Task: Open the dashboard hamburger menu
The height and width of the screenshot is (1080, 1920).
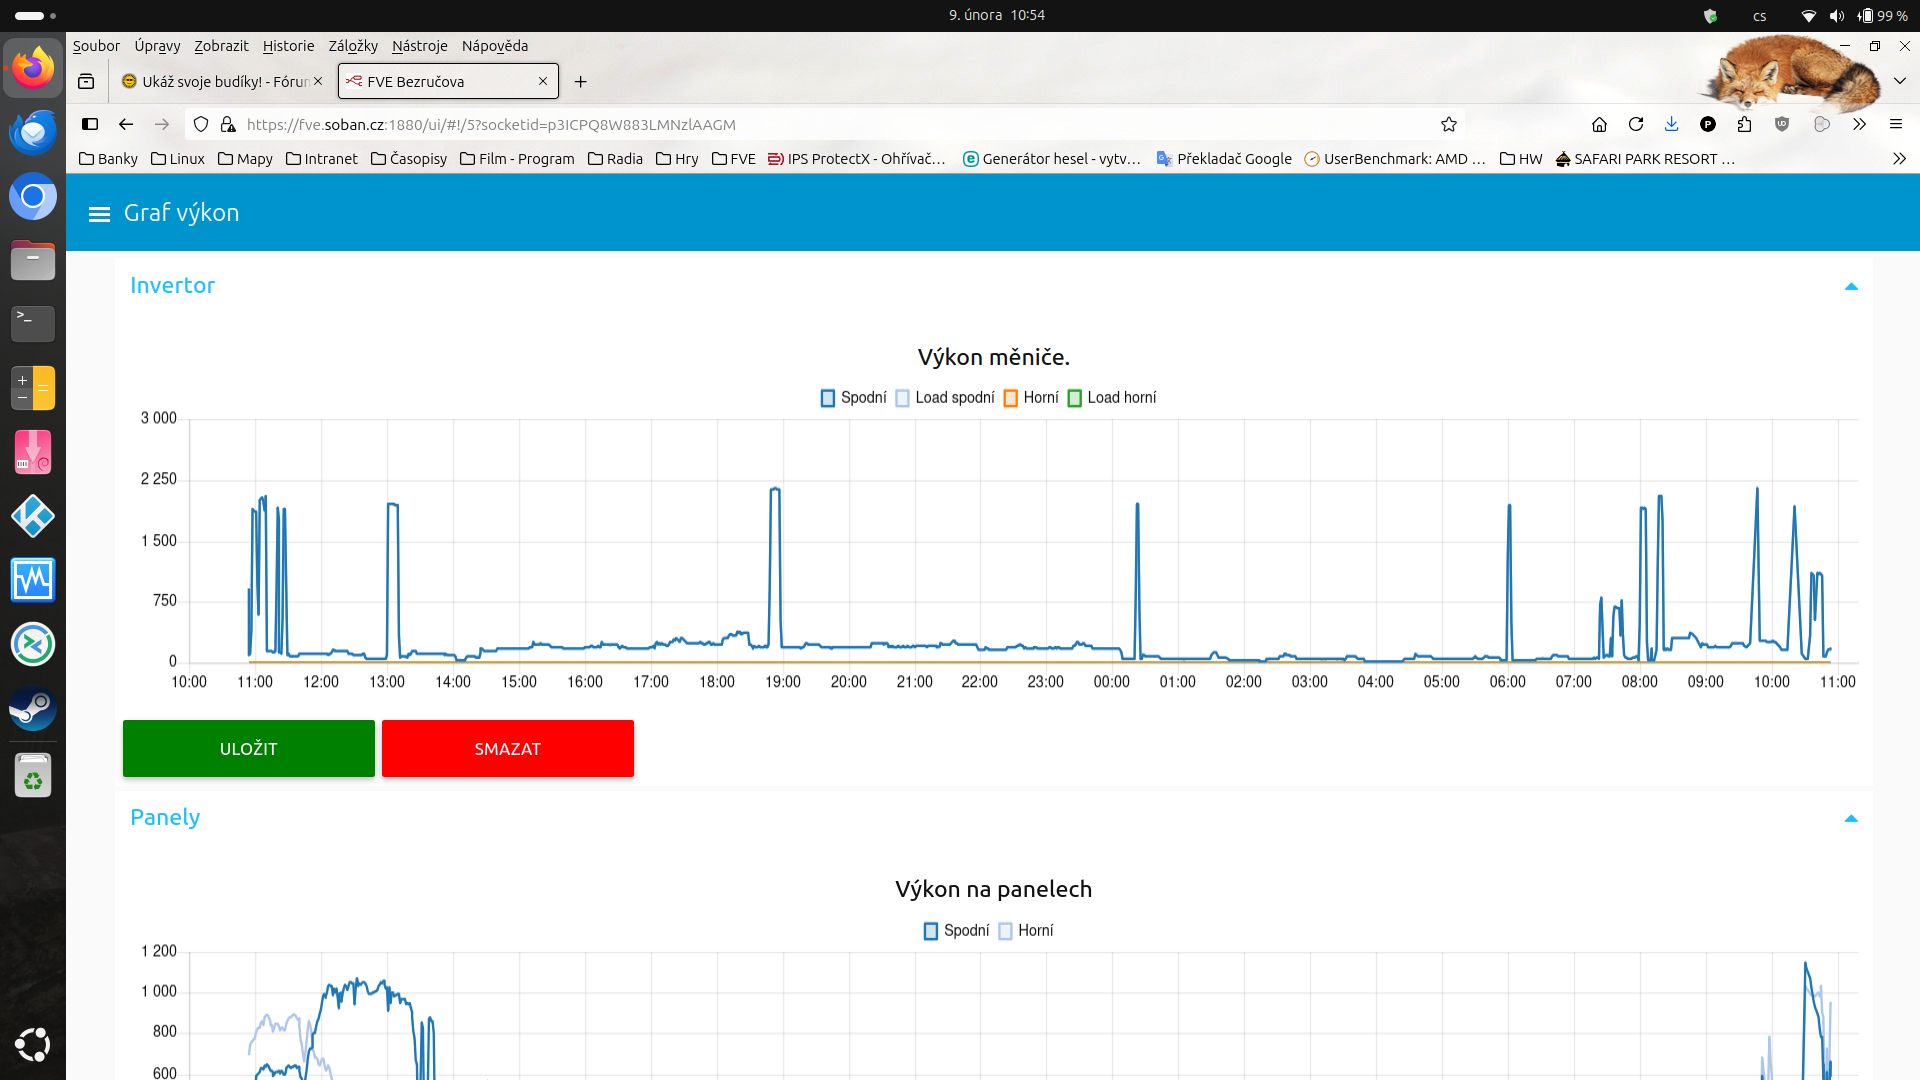Action: point(99,214)
